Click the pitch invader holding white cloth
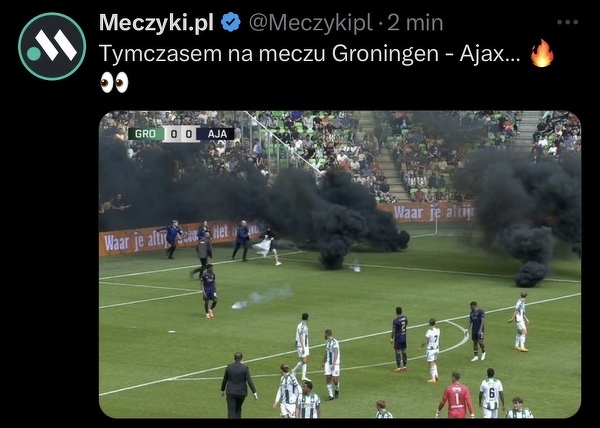600x428 pixels. pyautogui.click(x=270, y=247)
